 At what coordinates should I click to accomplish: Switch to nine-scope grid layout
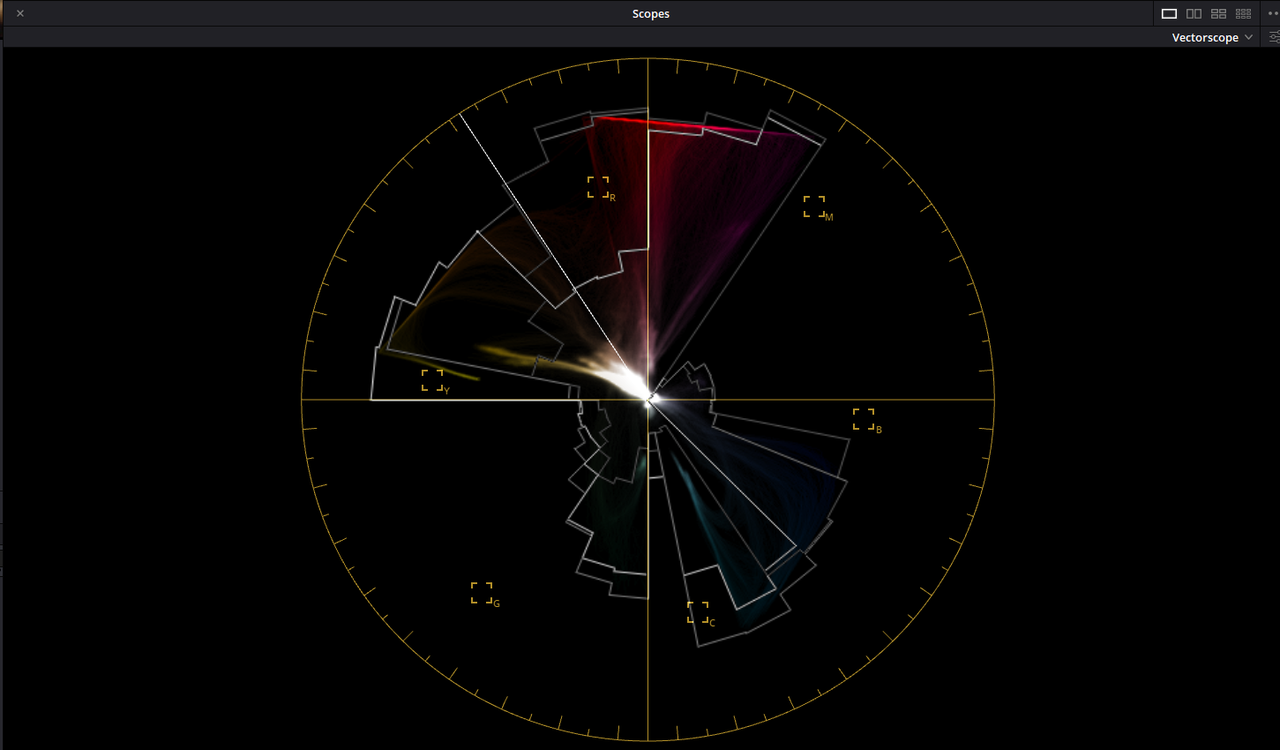1244,14
